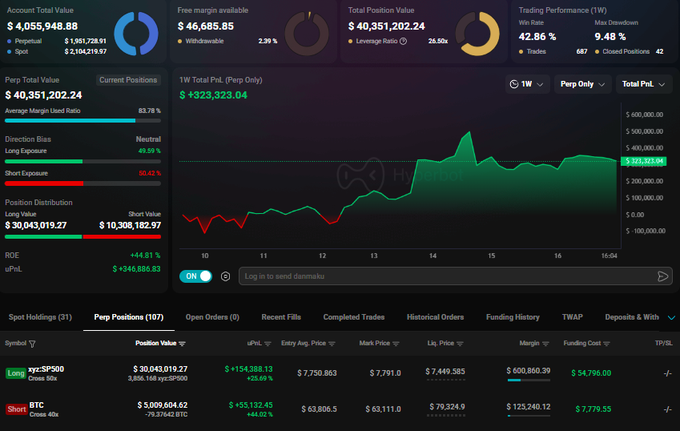Open the Funding History tab
Screen dimensions: 680x431
pos(513,317)
